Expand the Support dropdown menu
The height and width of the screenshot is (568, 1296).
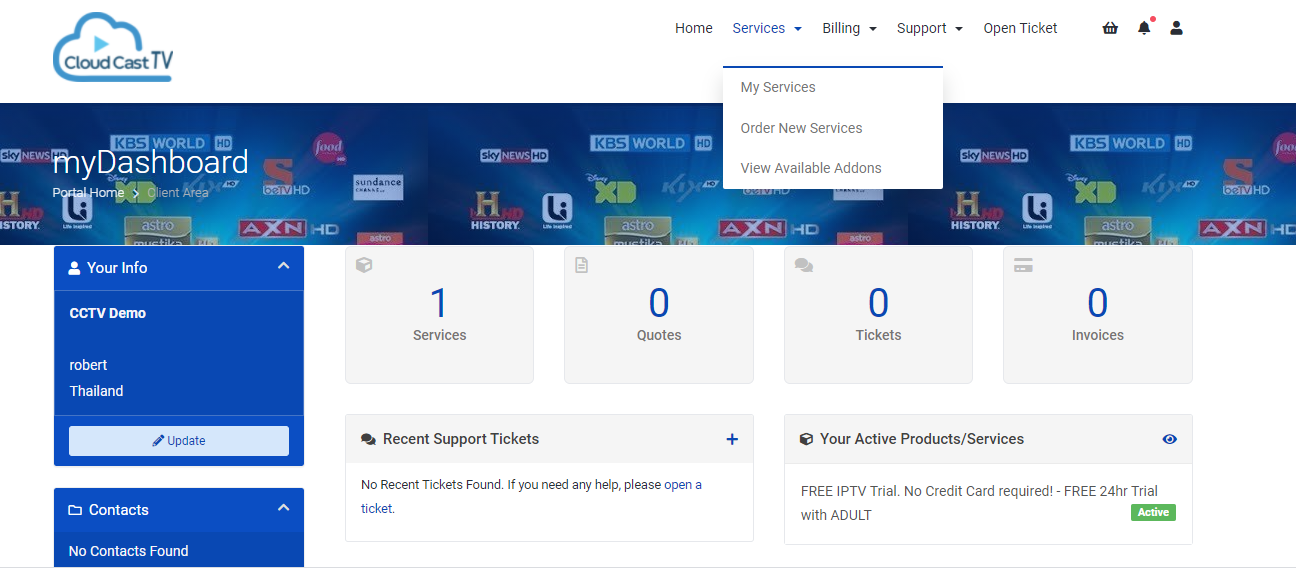pyautogui.click(x=929, y=28)
